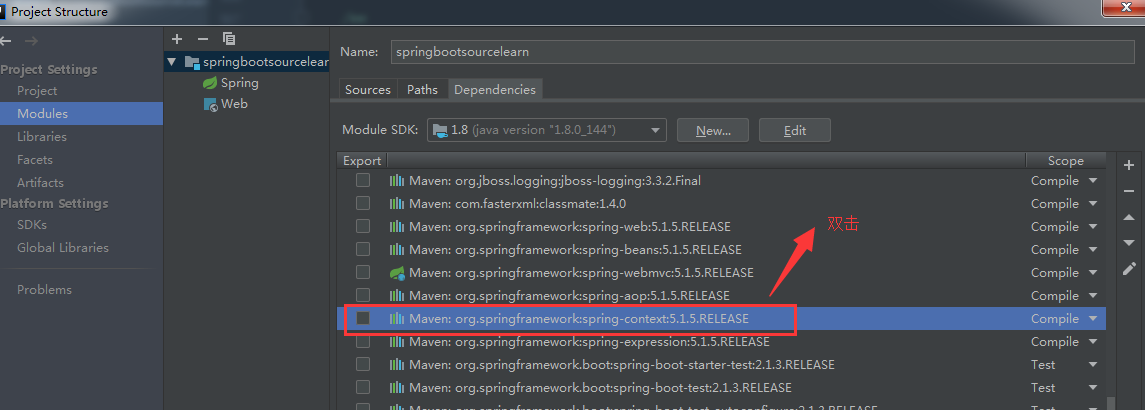Edit dependency with the pencil icon
Image resolution: width=1145 pixels, height=410 pixels.
[1129, 269]
